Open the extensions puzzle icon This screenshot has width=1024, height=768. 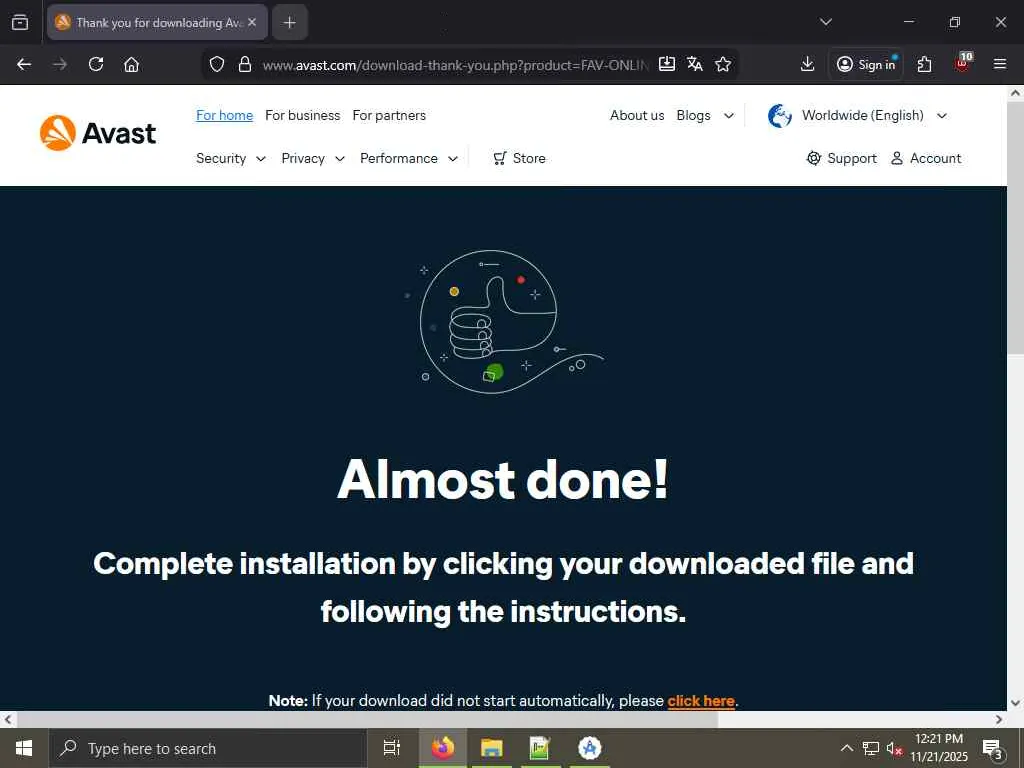924,64
